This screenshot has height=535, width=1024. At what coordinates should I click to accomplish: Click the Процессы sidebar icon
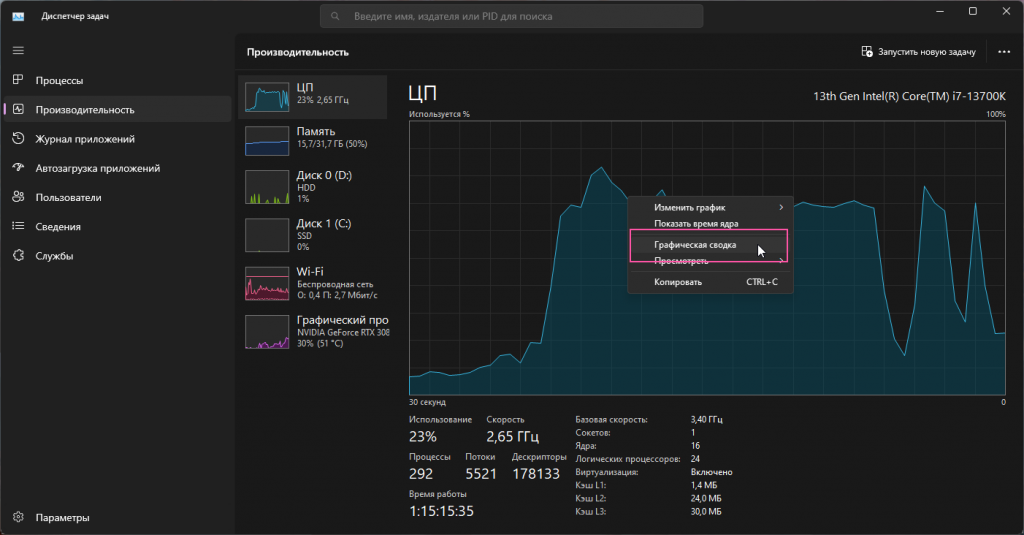18,80
